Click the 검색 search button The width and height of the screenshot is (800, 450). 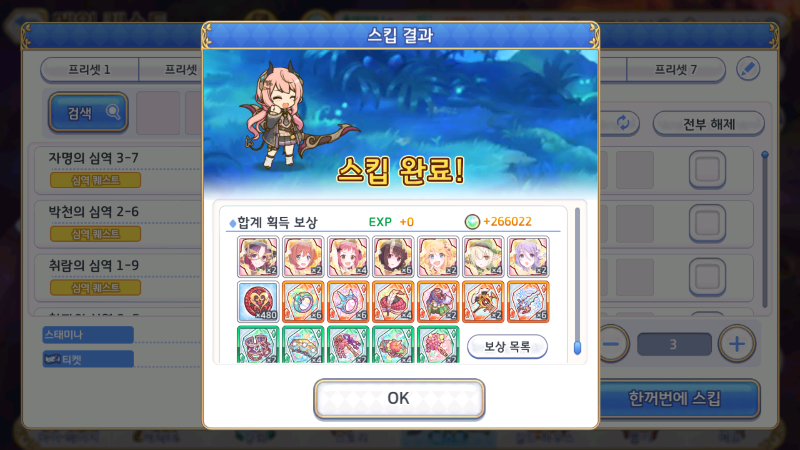point(88,112)
